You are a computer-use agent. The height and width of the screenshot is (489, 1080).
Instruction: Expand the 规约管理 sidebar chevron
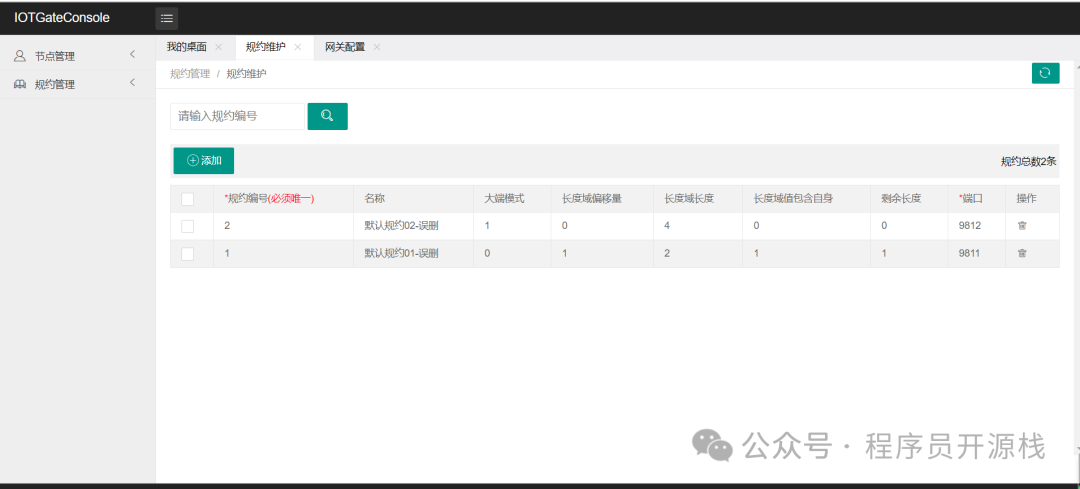click(132, 83)
